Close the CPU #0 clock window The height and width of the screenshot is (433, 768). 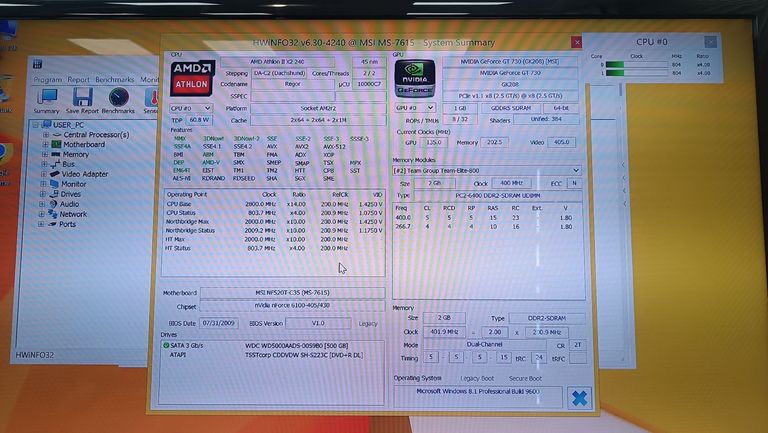pyautogui.click(x=710, y=42)
